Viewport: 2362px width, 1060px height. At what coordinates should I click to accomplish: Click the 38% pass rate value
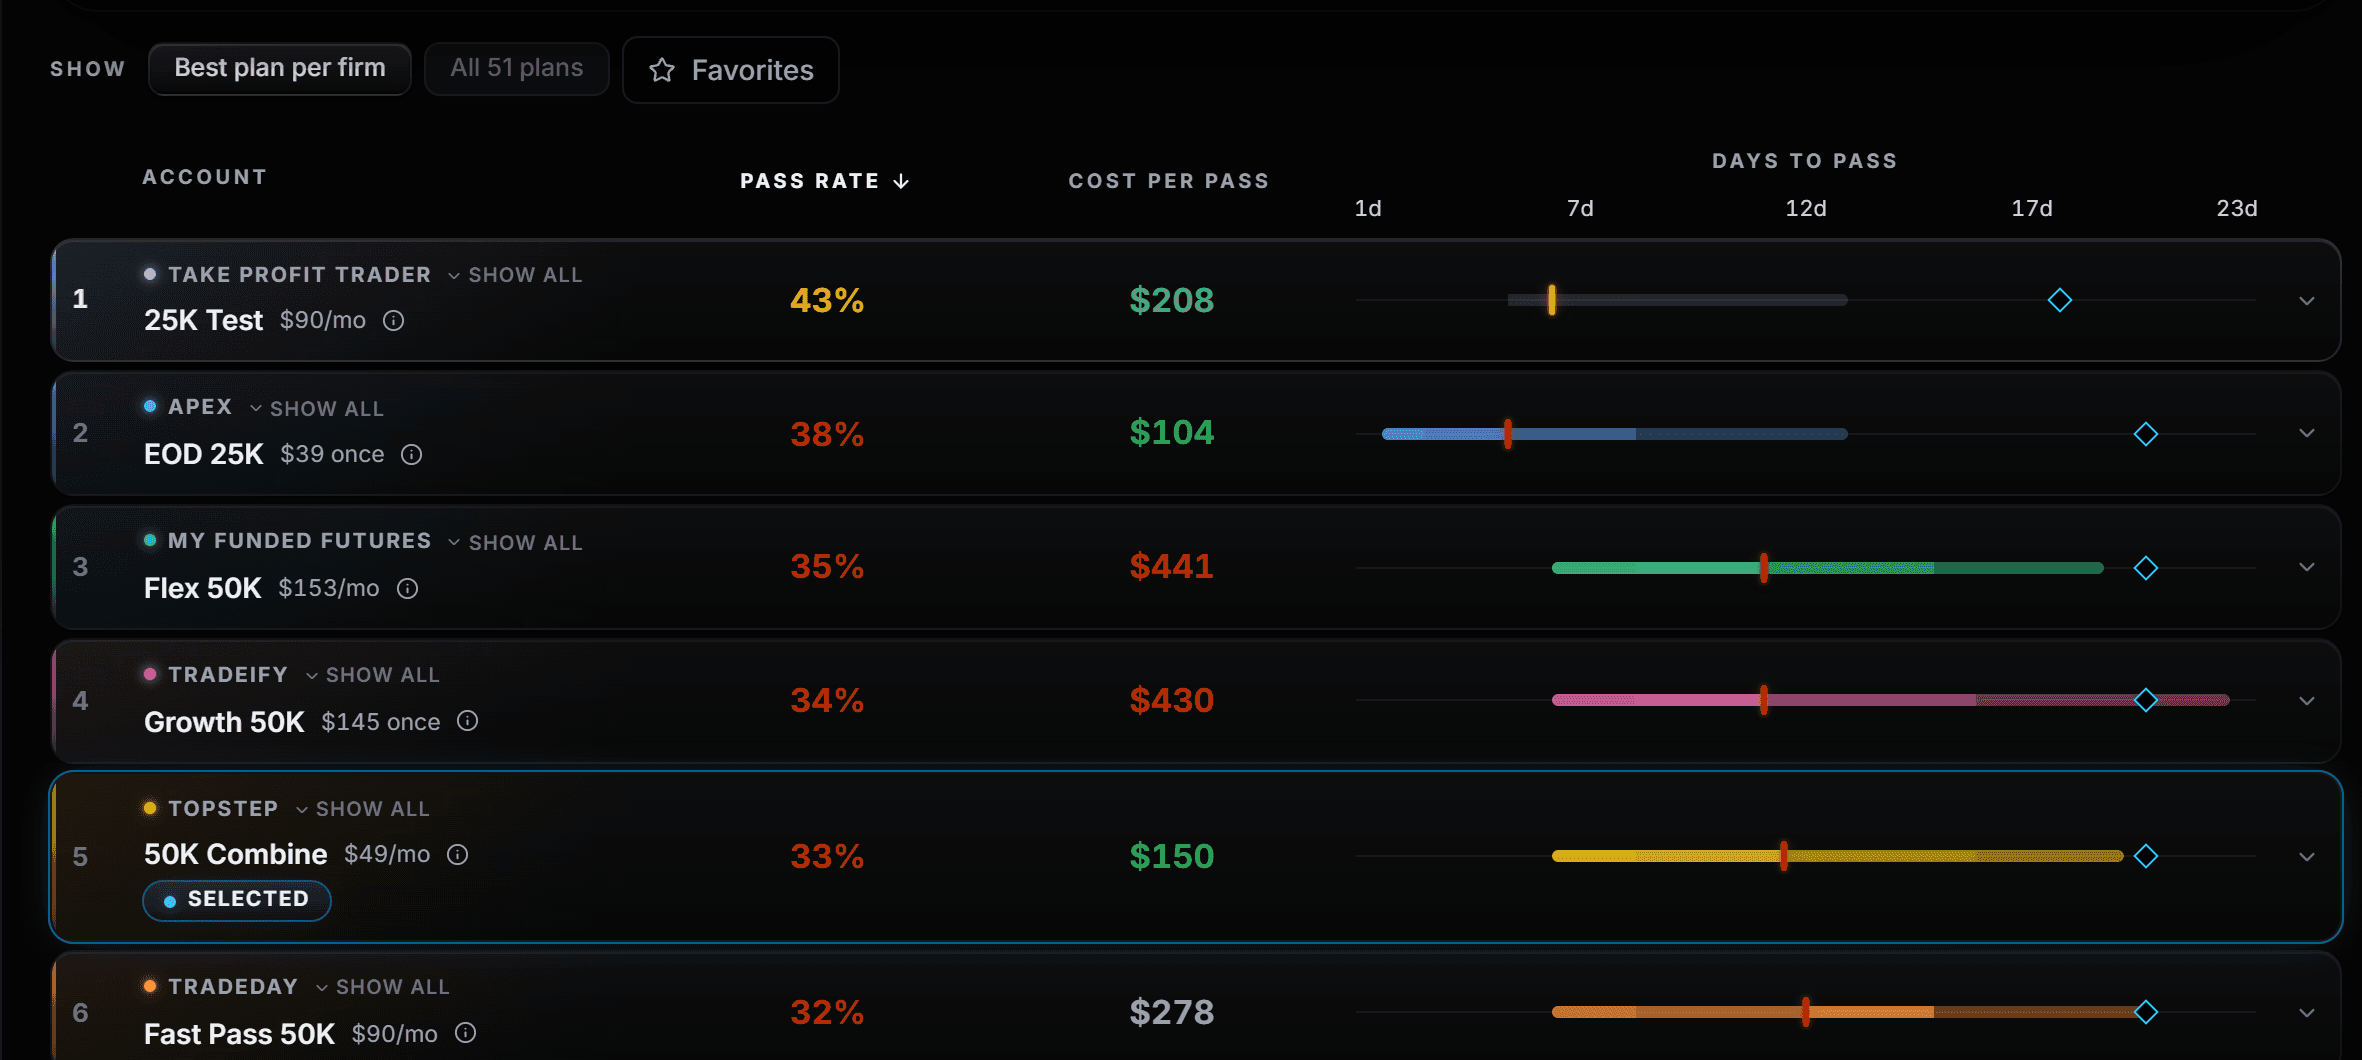tap(827, 434)
